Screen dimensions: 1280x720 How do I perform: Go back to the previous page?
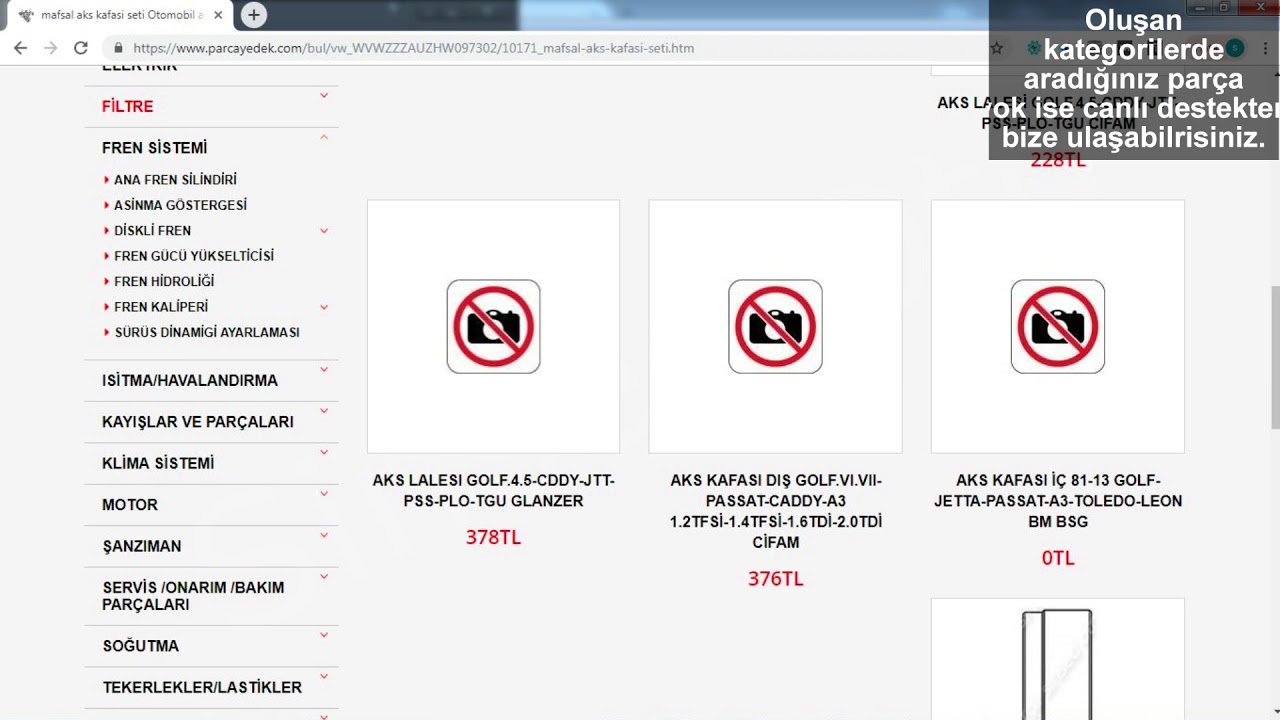(x=20, y=47)
